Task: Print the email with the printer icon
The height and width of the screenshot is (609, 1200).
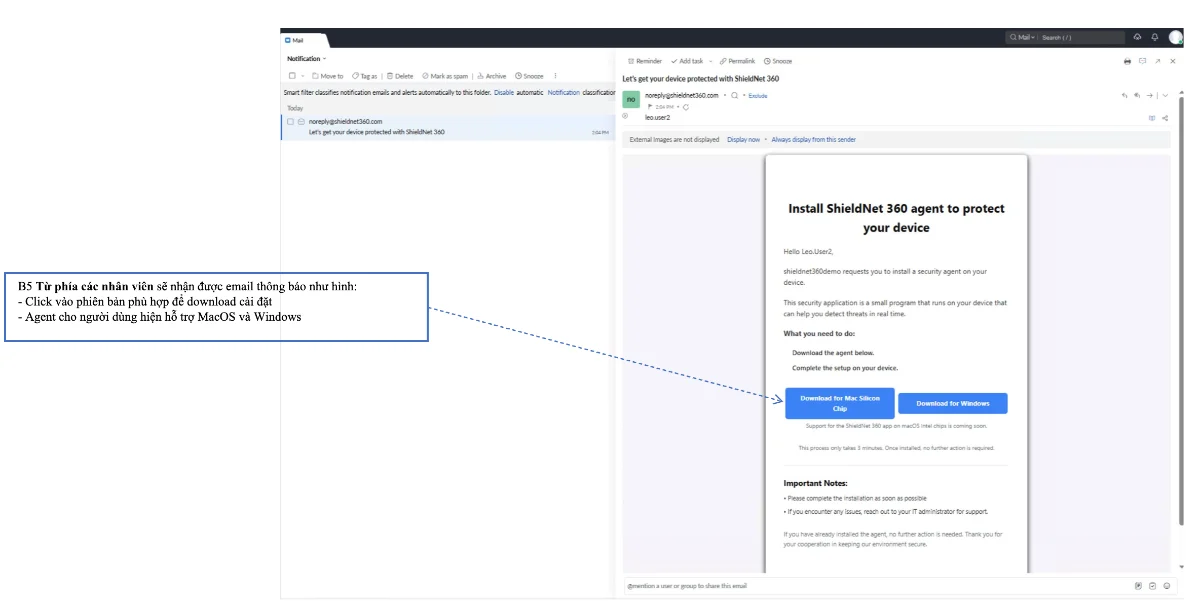Action: tap(1127, 61)
